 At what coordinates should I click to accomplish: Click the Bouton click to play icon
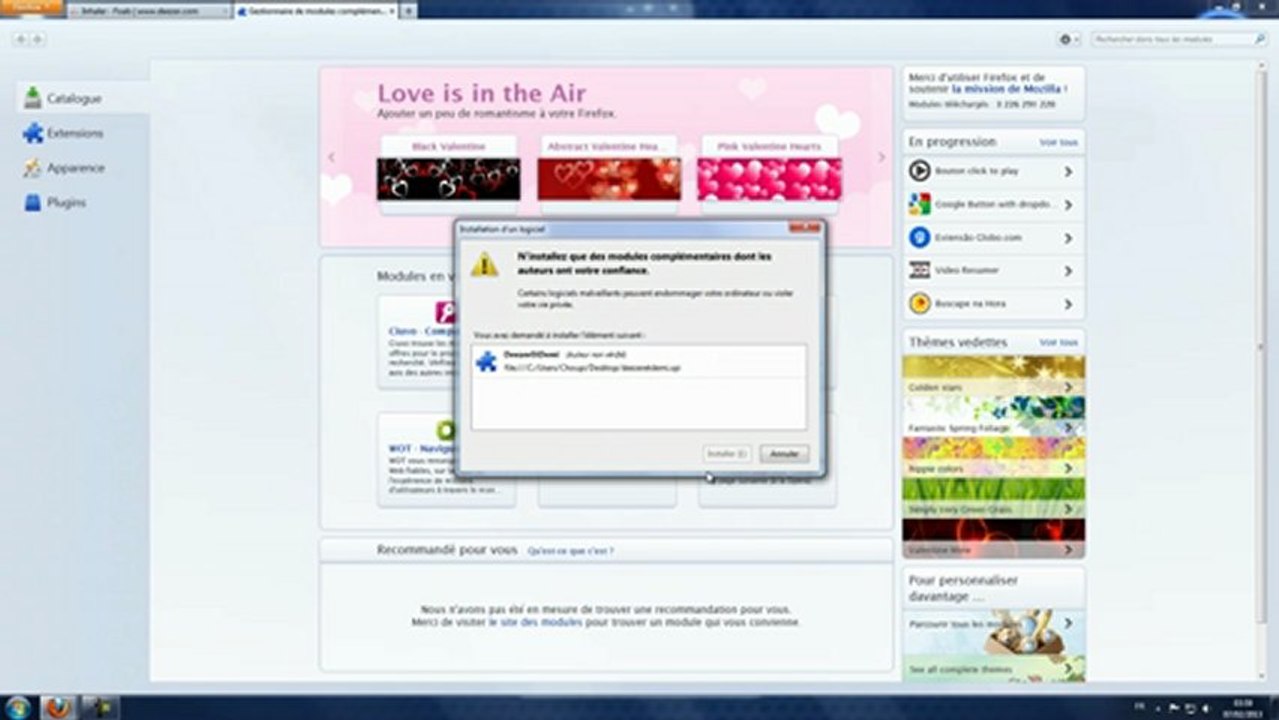[x=919, y=171]
